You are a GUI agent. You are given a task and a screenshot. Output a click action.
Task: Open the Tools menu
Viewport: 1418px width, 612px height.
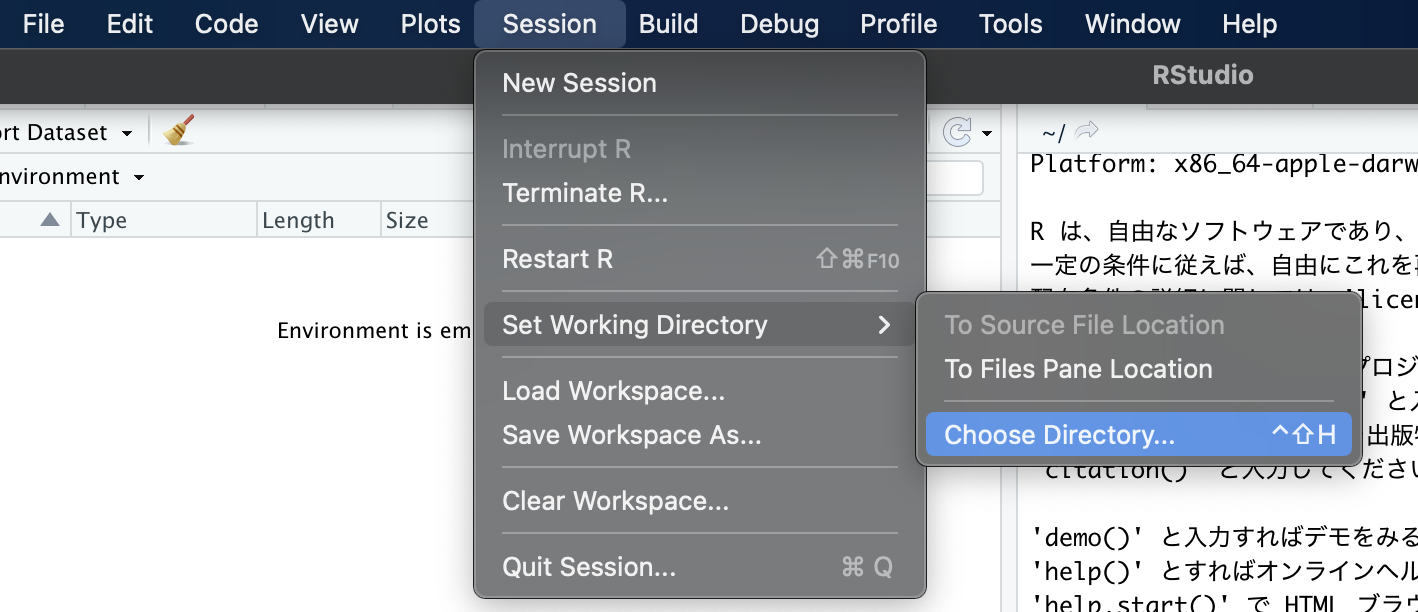[x=1010, y=24]
